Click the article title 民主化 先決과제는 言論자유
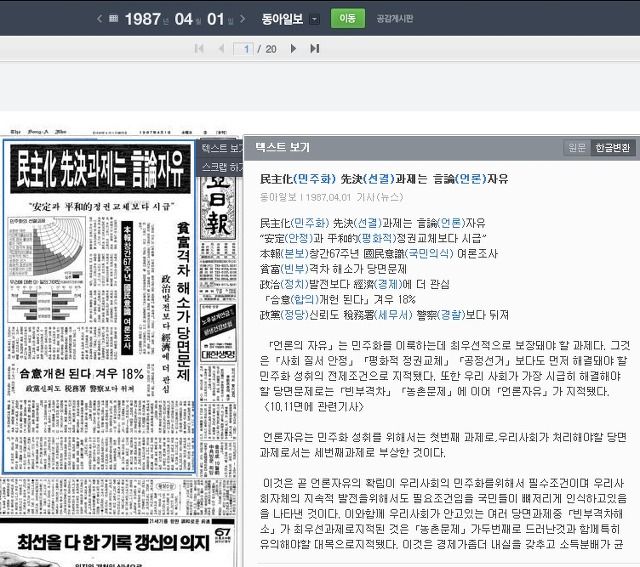Viewport: 640px width, 567px height. [384, 179]
